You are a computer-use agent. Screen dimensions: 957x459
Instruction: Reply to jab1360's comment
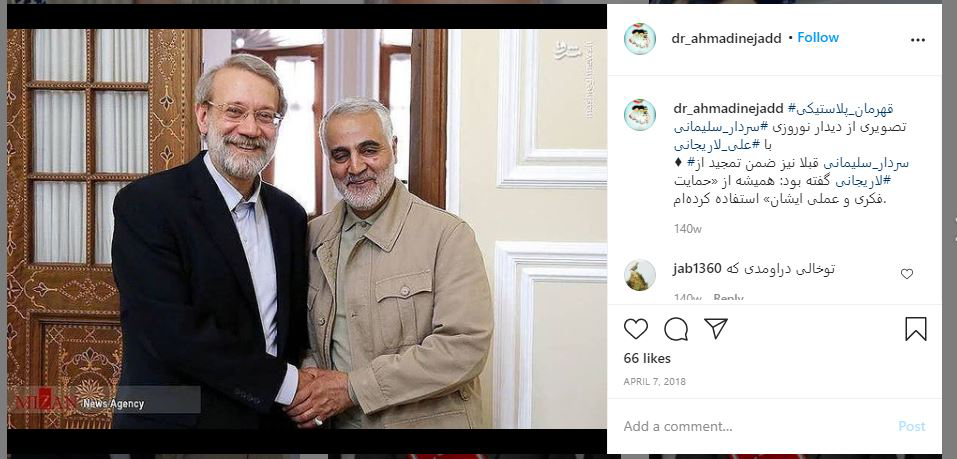tap(728, 298)
